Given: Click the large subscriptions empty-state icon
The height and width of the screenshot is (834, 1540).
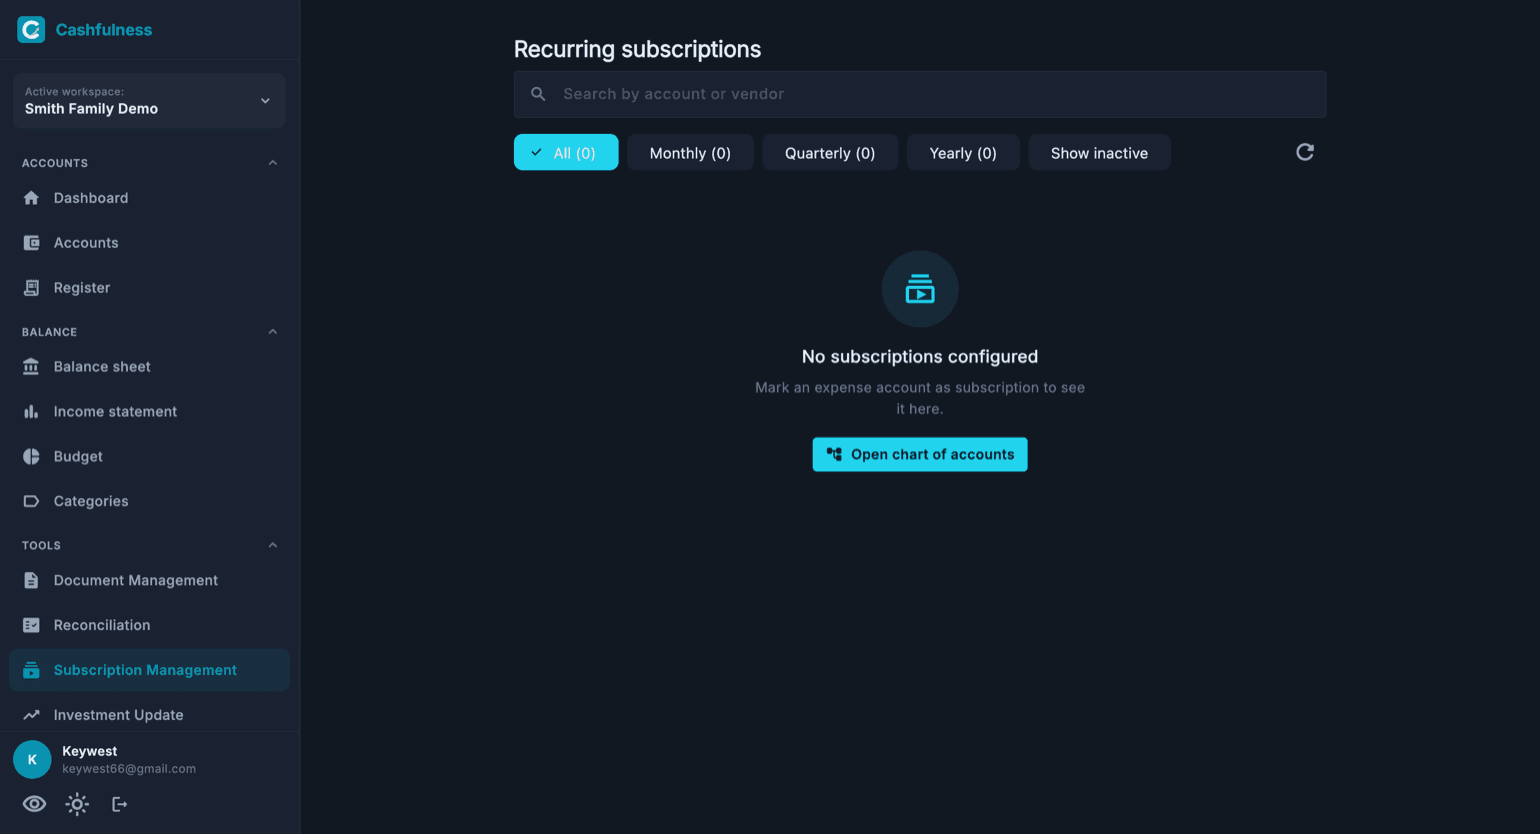Looking at the screenshot, I should [x=920, y=289].
